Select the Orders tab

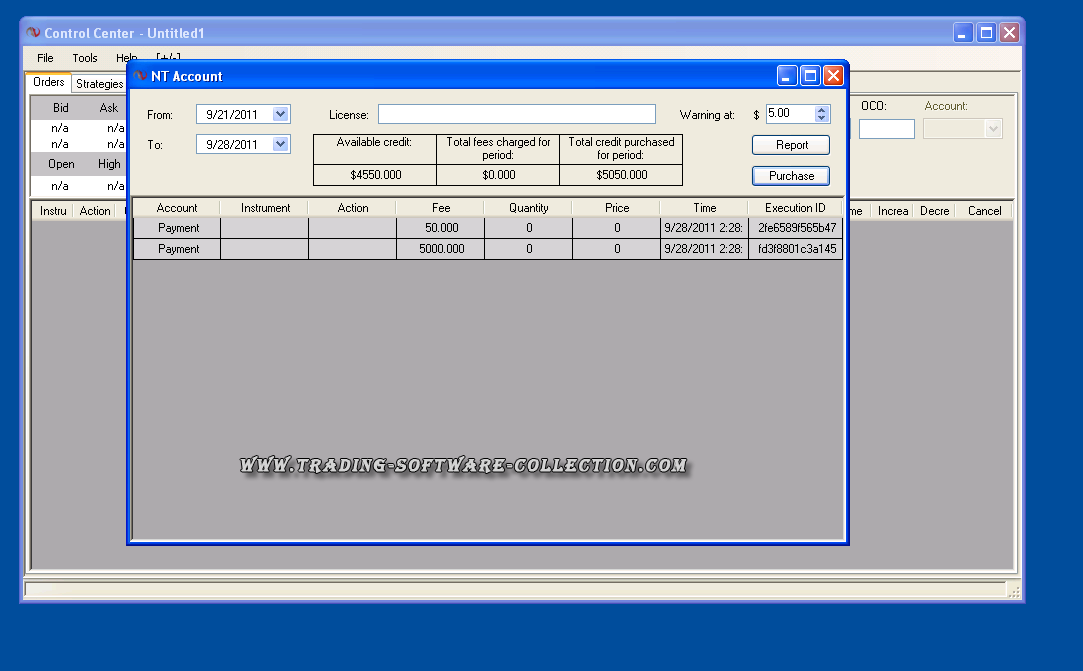tap(48, 83)
